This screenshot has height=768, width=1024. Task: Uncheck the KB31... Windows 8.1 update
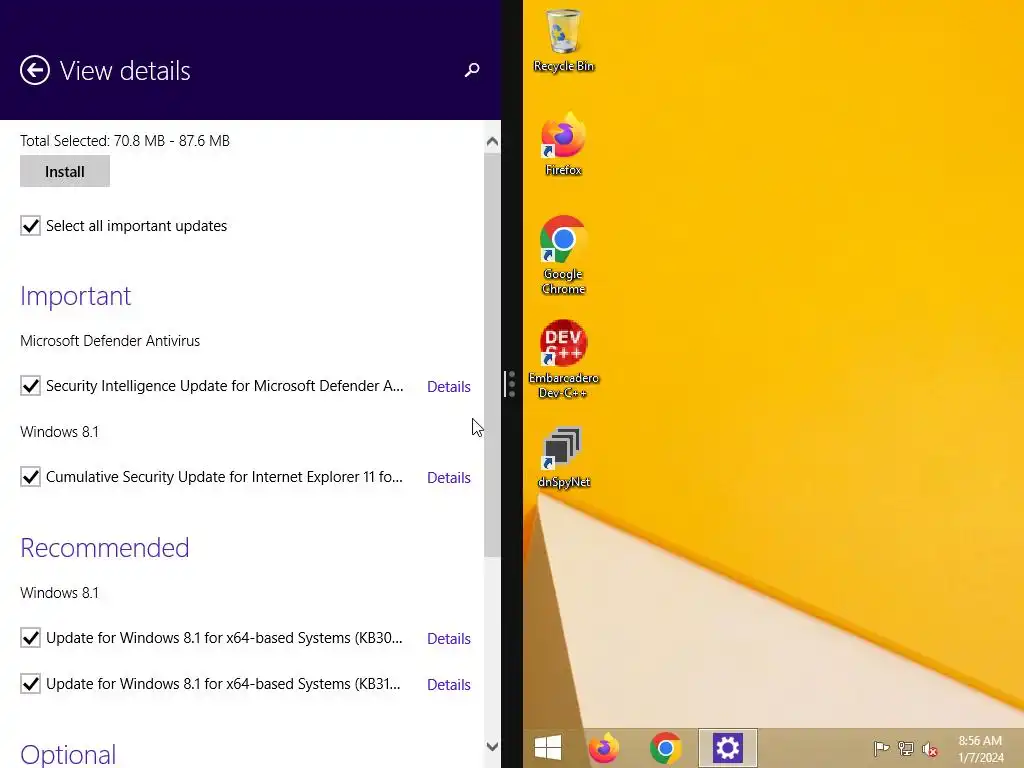pyautogui.click(x=30, y=684)
